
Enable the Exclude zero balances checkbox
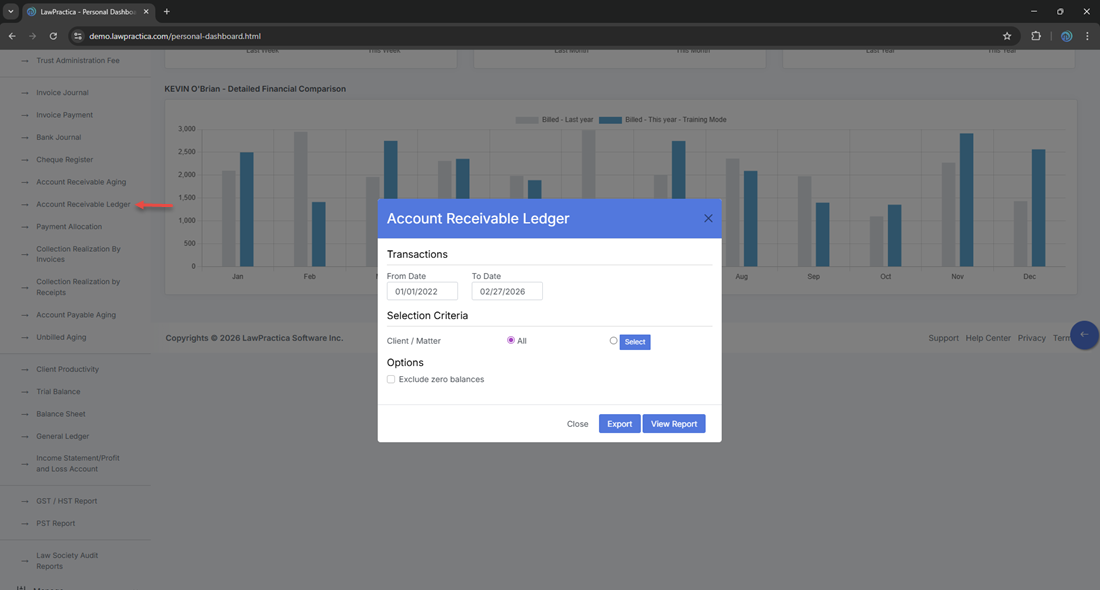[x=391, y=379]
